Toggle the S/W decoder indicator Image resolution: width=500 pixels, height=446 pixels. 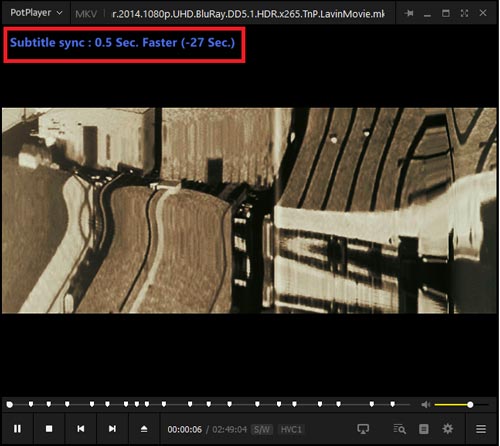pyautogui.click(x=262, y=429)
